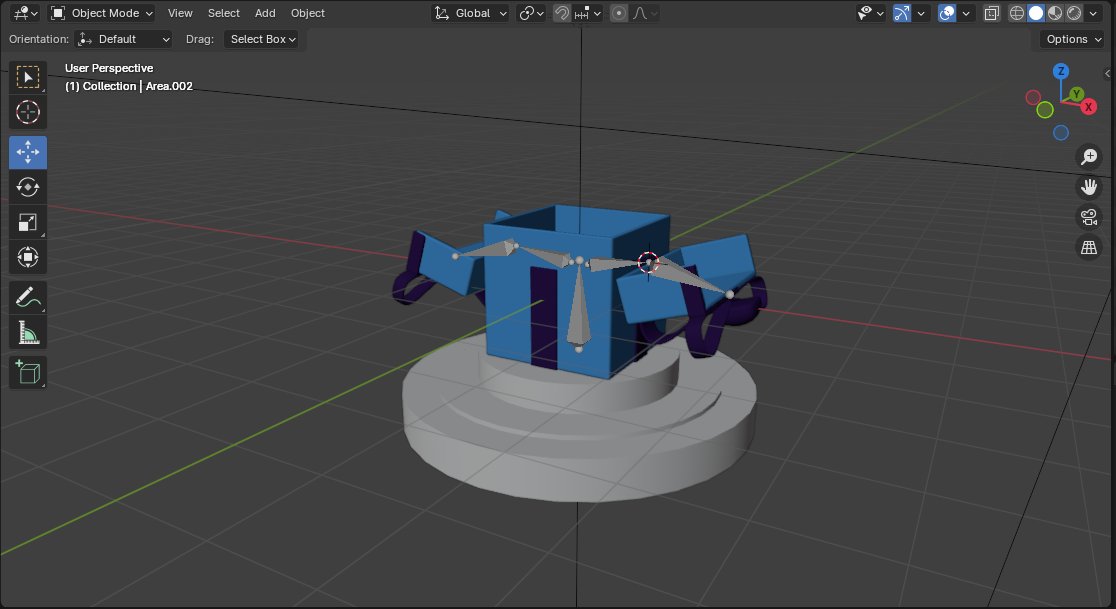1116x609 pixels.
Task: Snap view to negative X axis
Action: 1033,97
